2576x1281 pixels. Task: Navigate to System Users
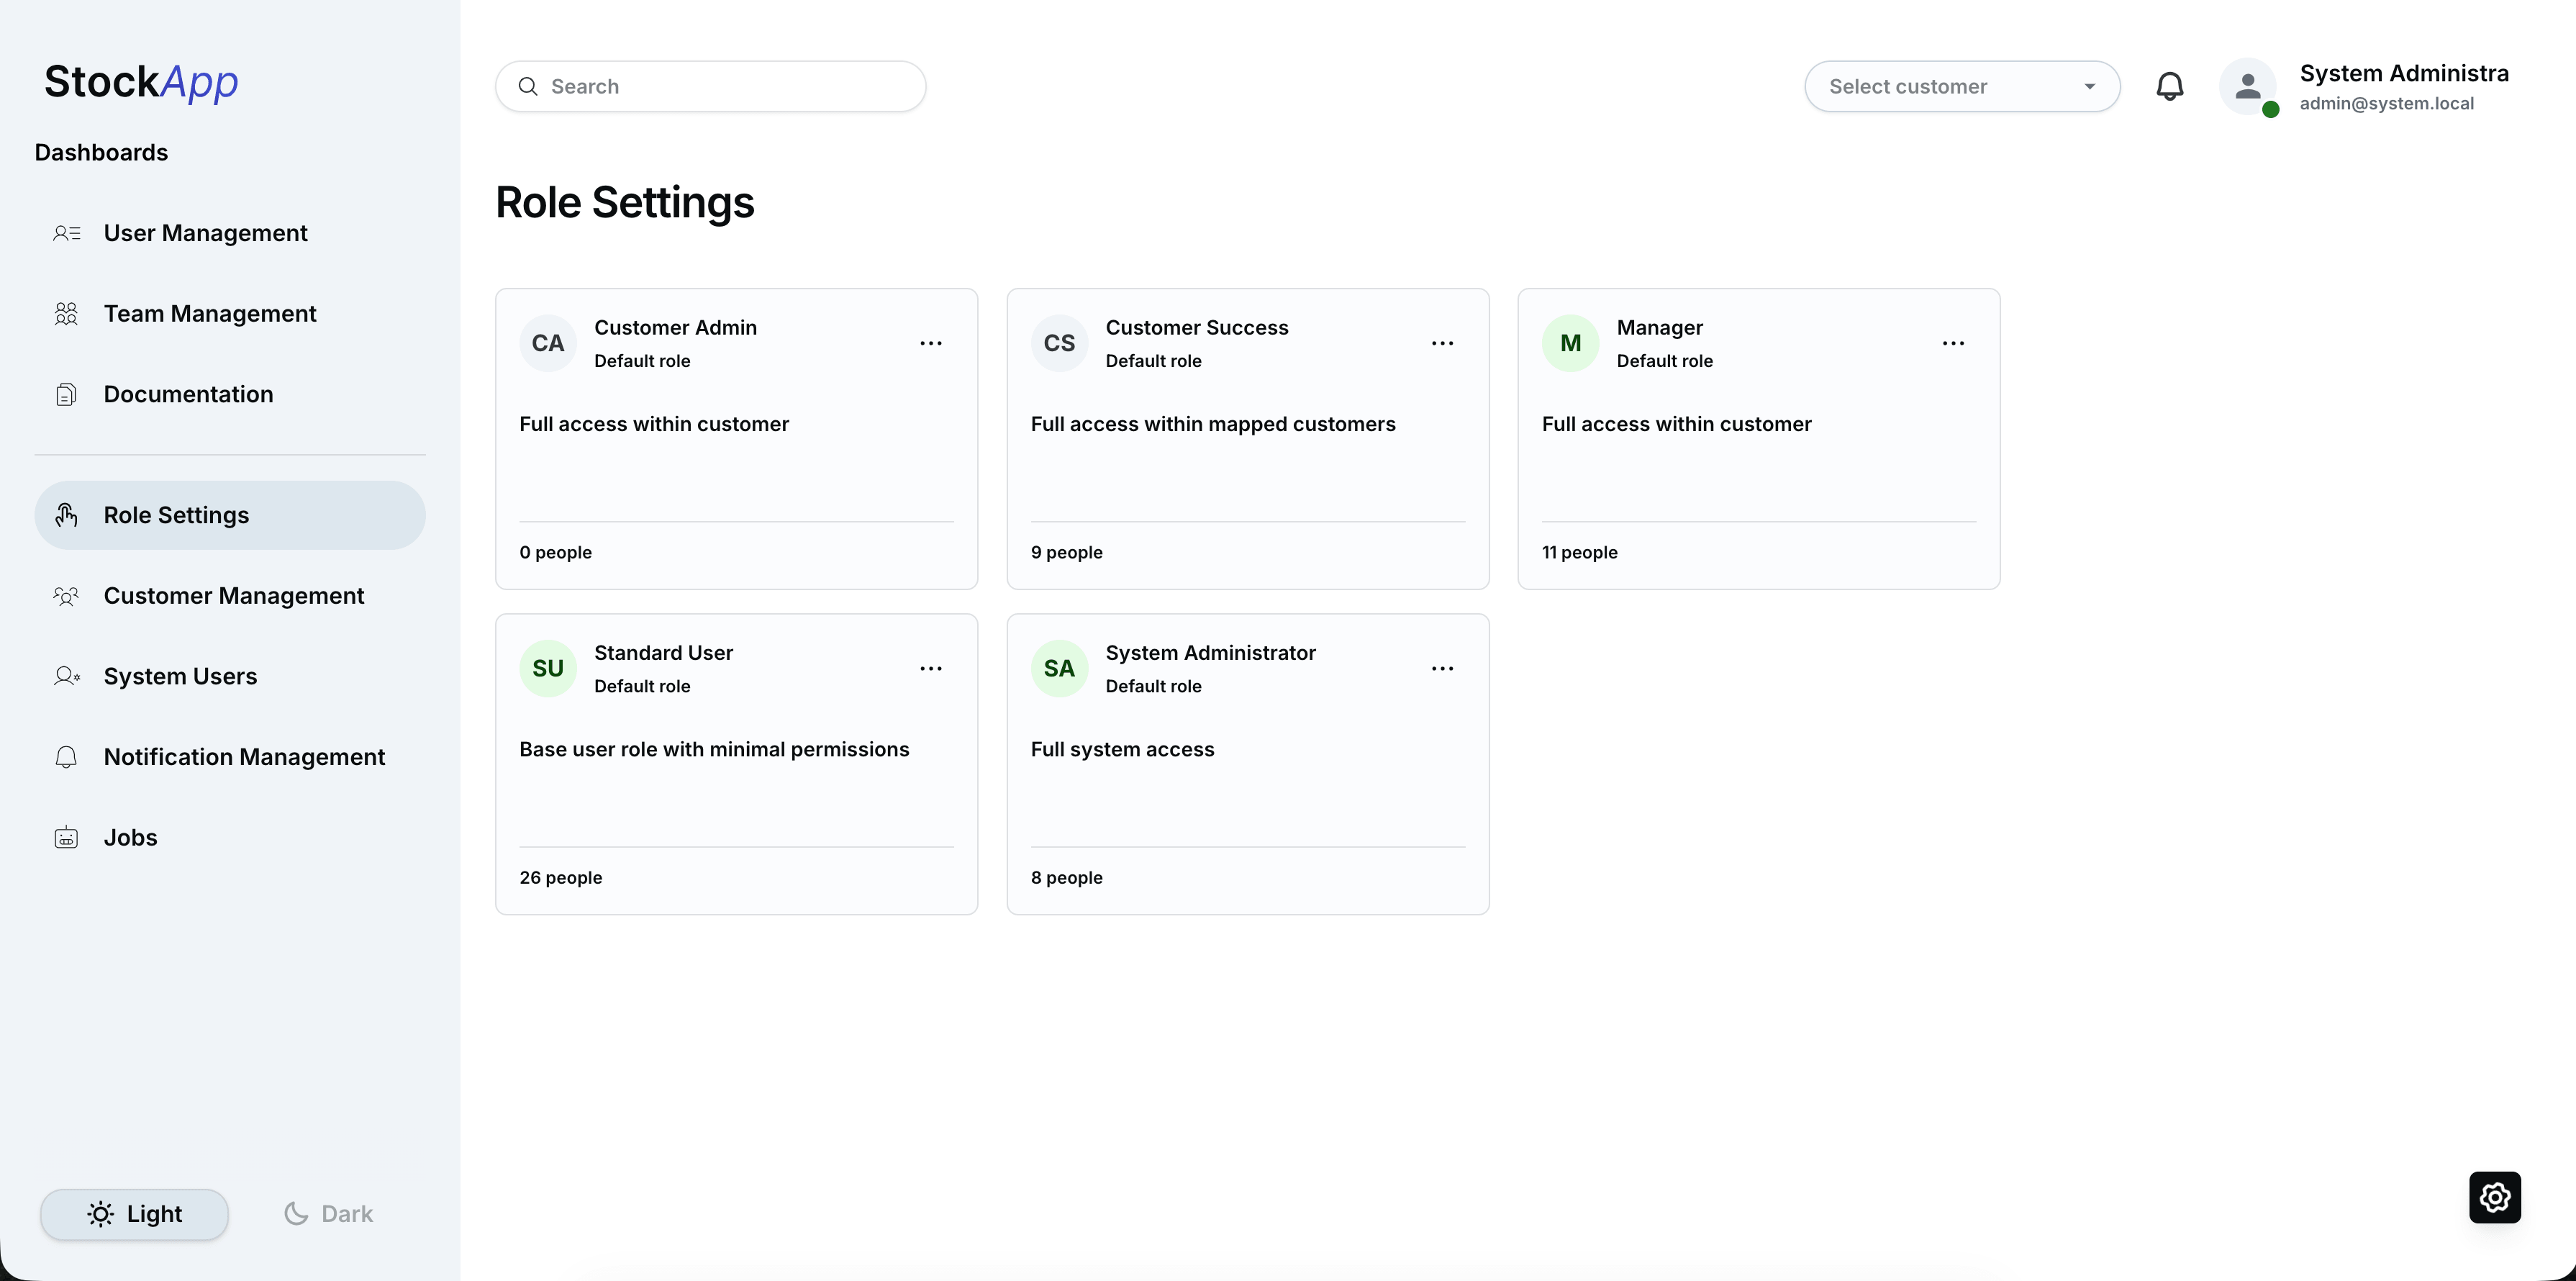(x=230, y=676)
